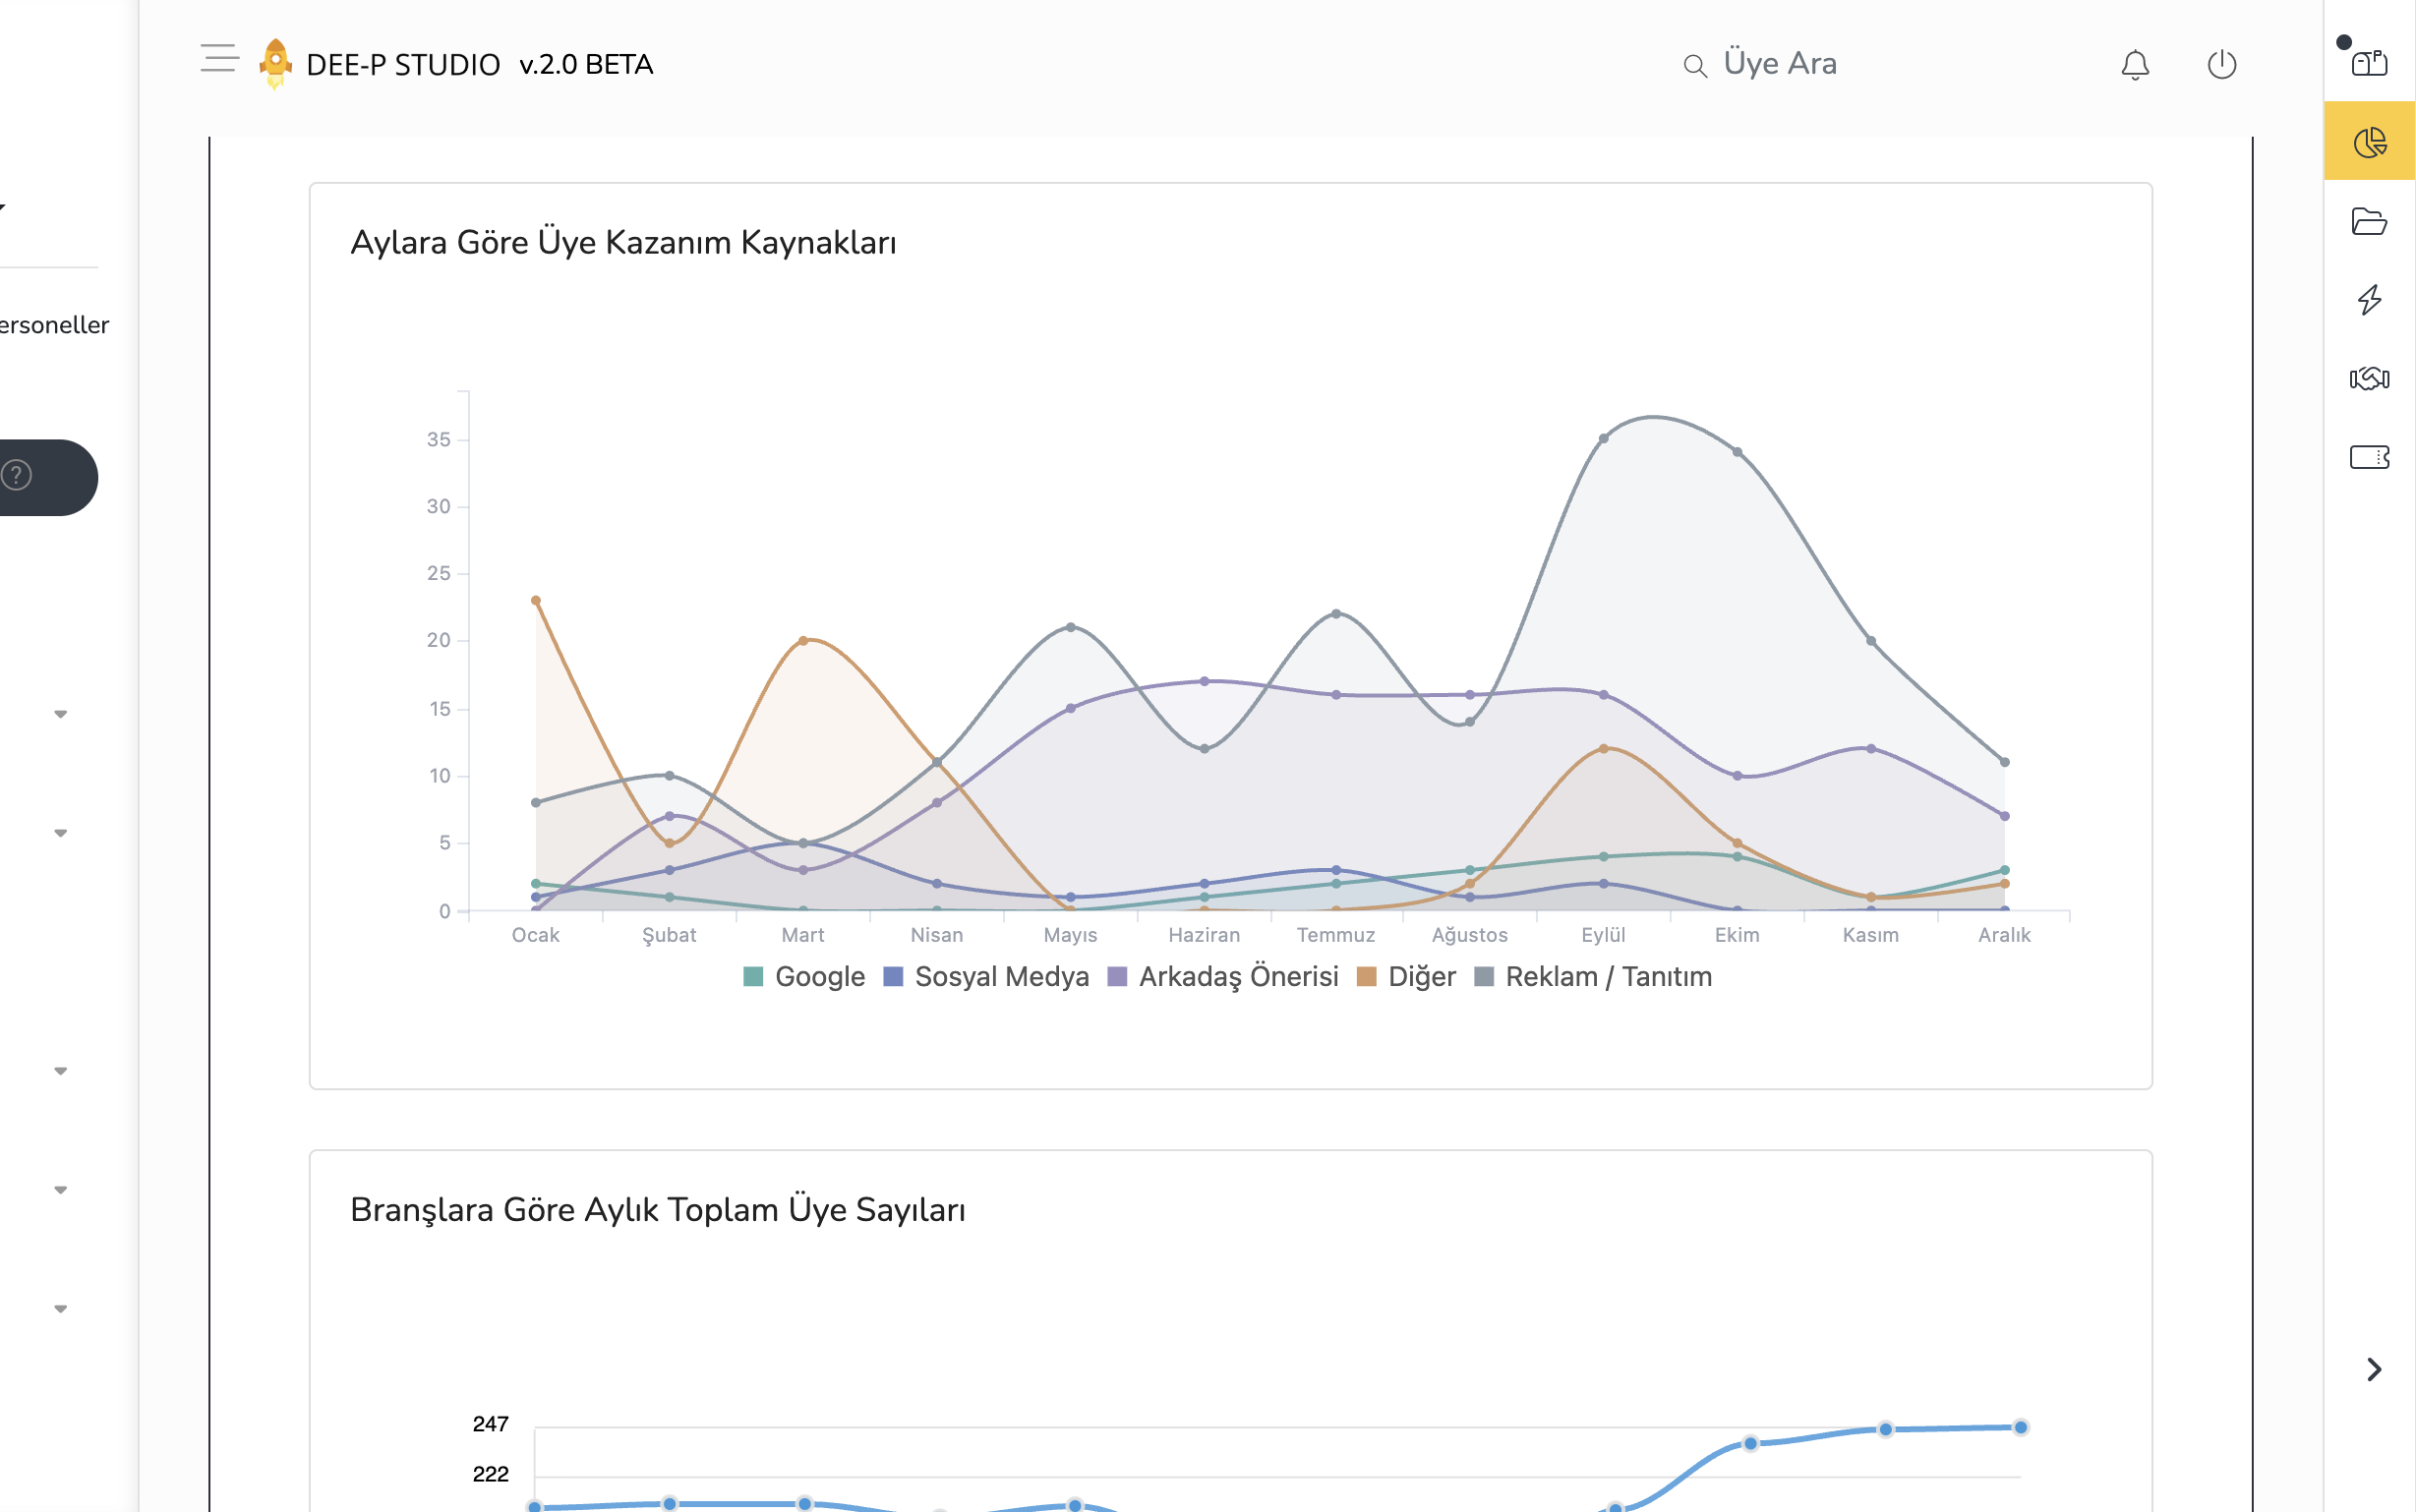Open the personeller menu item
The width and height of the screenshot is (2416, 1512).
[54, 325]
